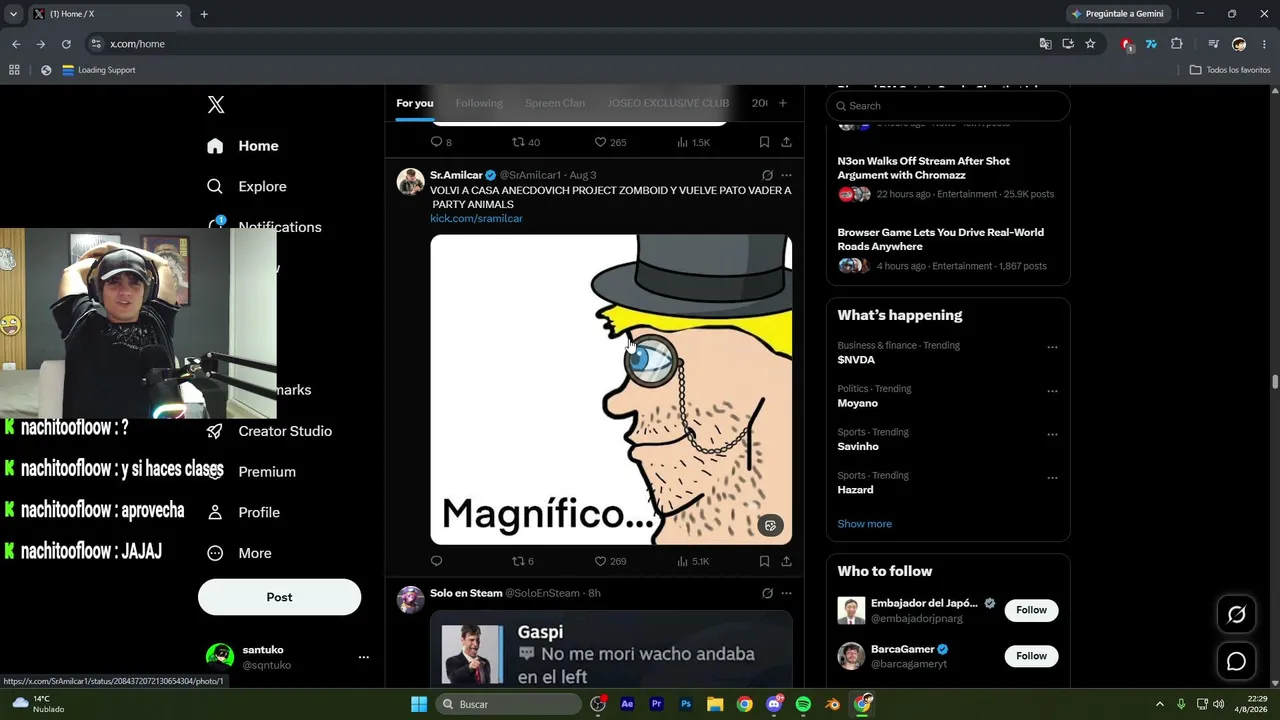Open the kick.com/sramilcar link
This screenshot has width=1280, height=720.
[476, 218]
